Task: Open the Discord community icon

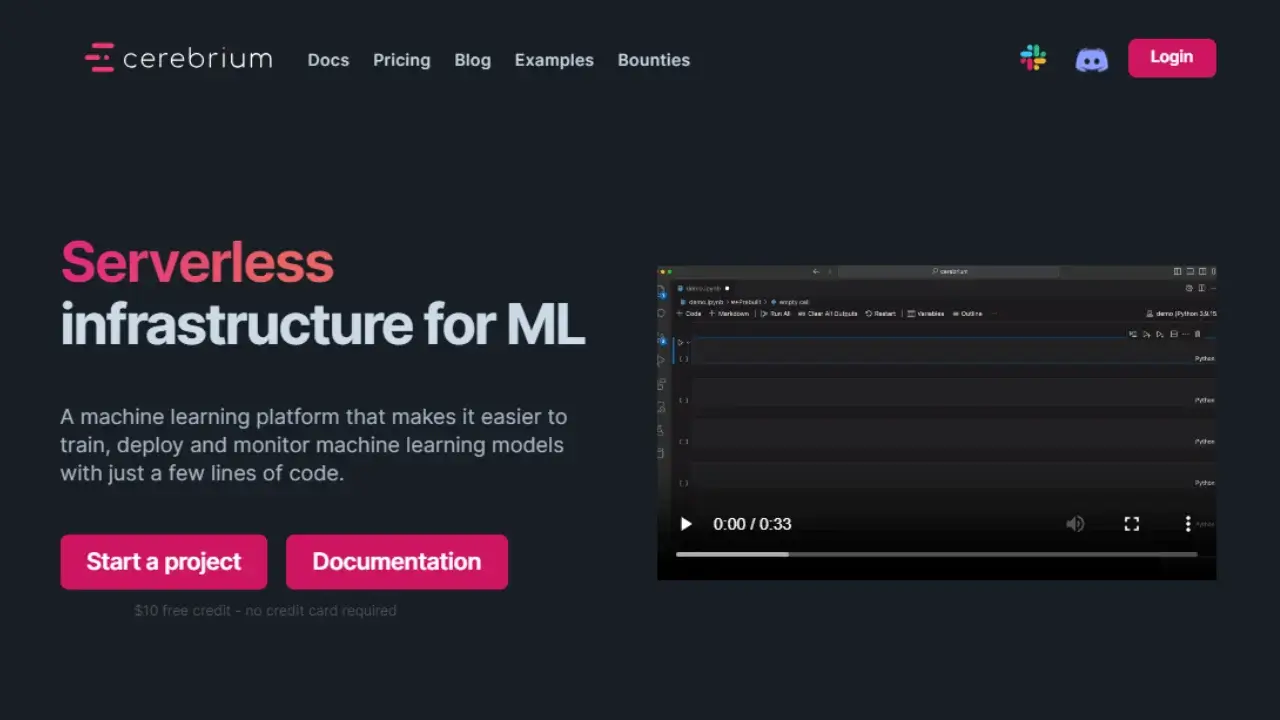Action: pos(1091,59)
